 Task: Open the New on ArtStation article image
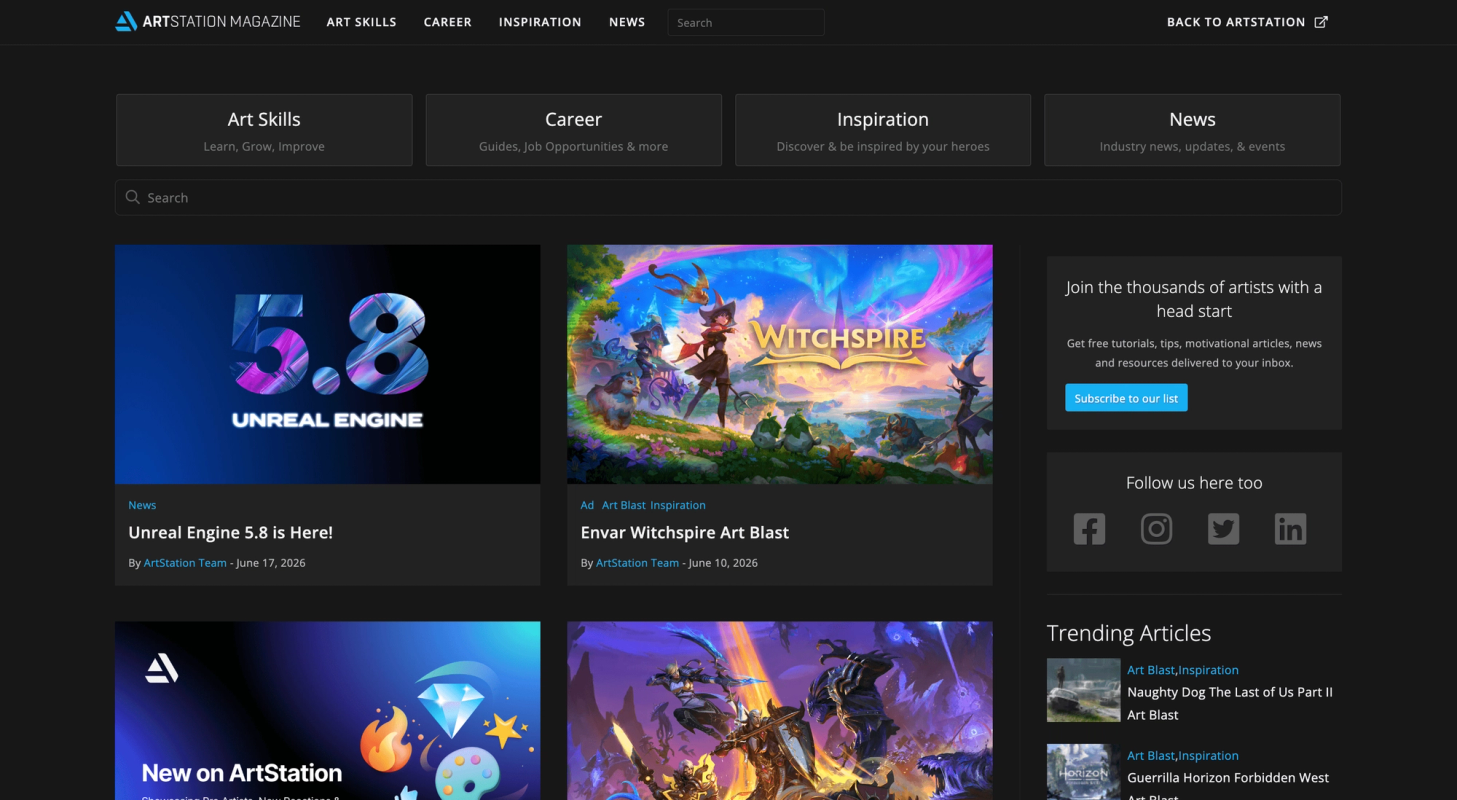pos(327,711)
